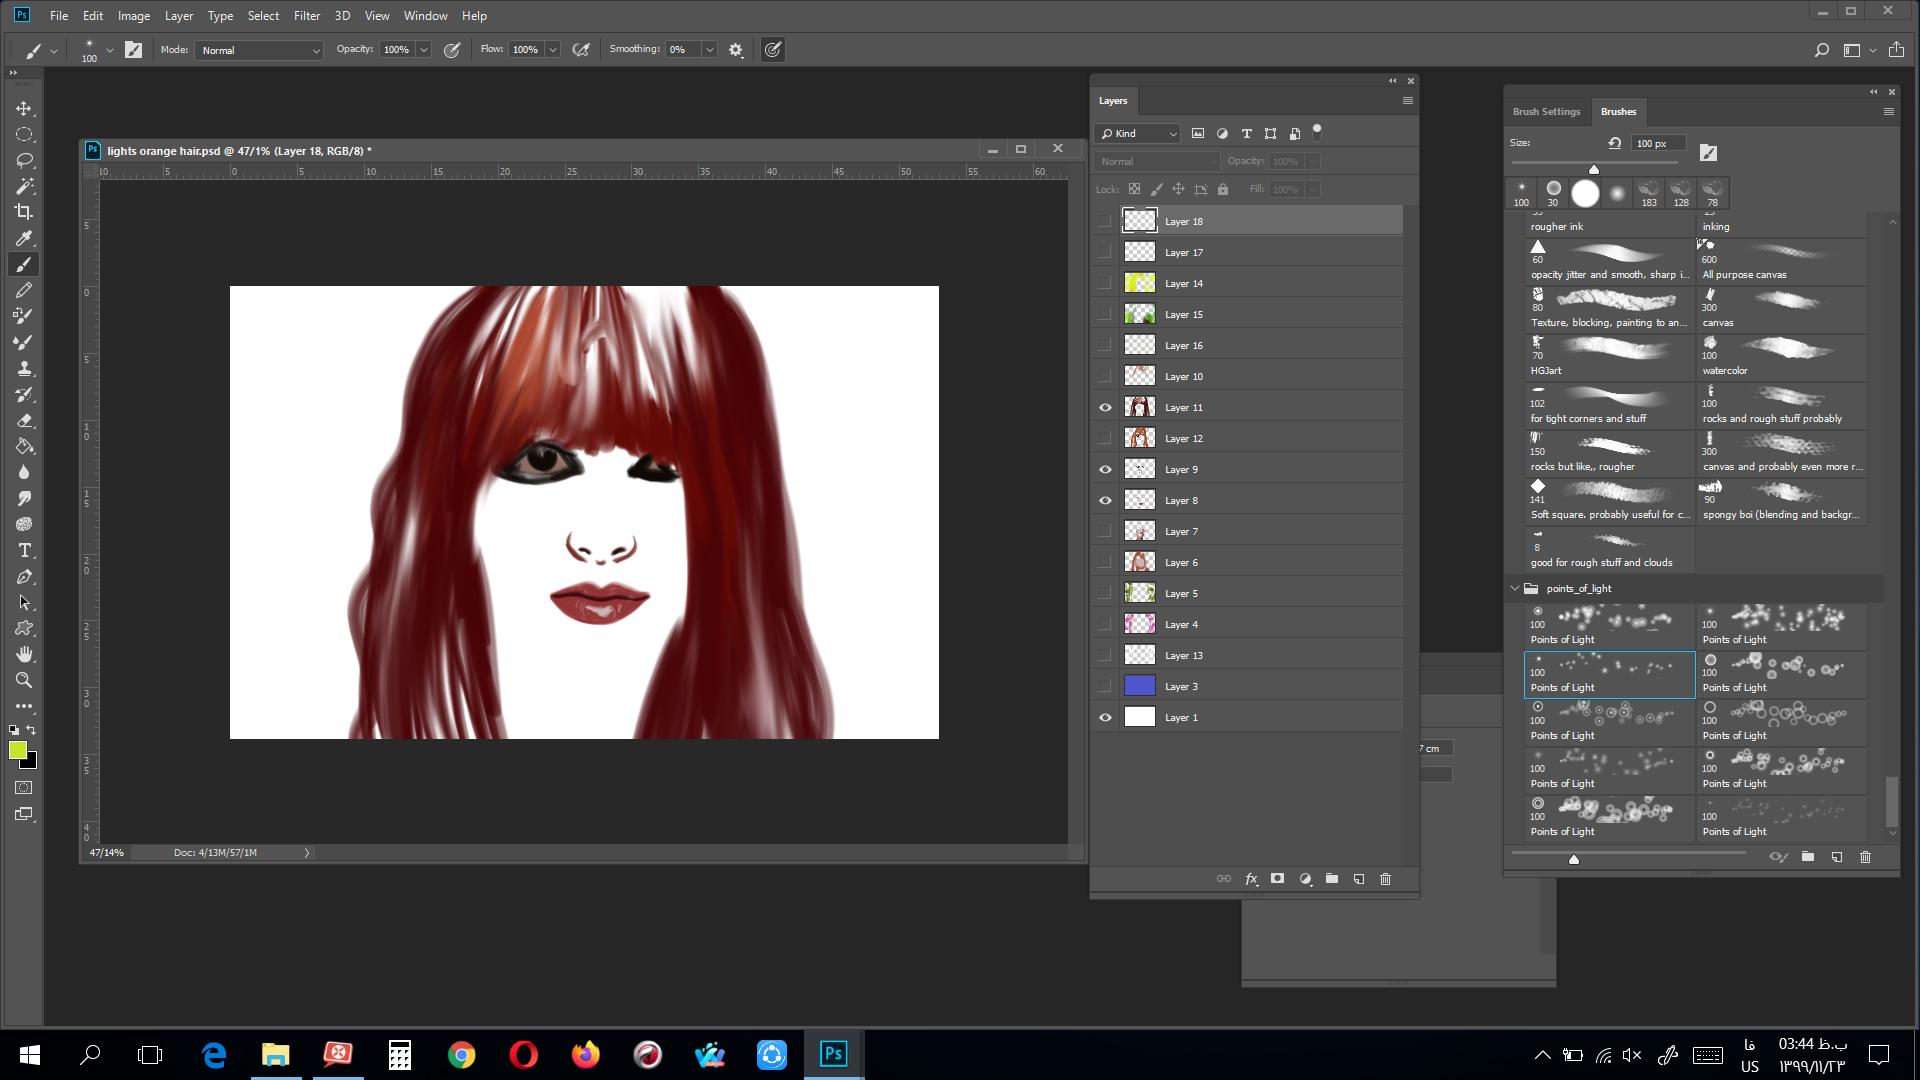Open Photoshop search icon in options bar
The height and width of the screenshot is (1080, 1920).
coord(1821,50)
